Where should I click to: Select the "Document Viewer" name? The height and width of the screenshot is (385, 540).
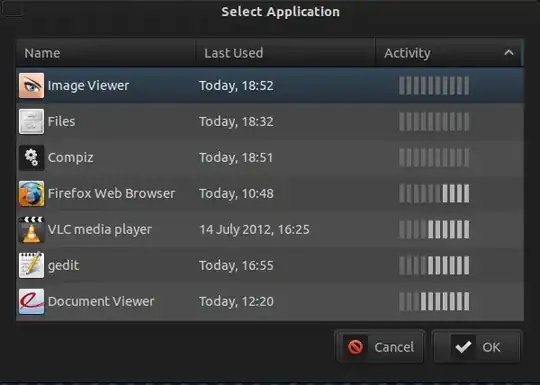pyautogui.click(x=101, y=302)
